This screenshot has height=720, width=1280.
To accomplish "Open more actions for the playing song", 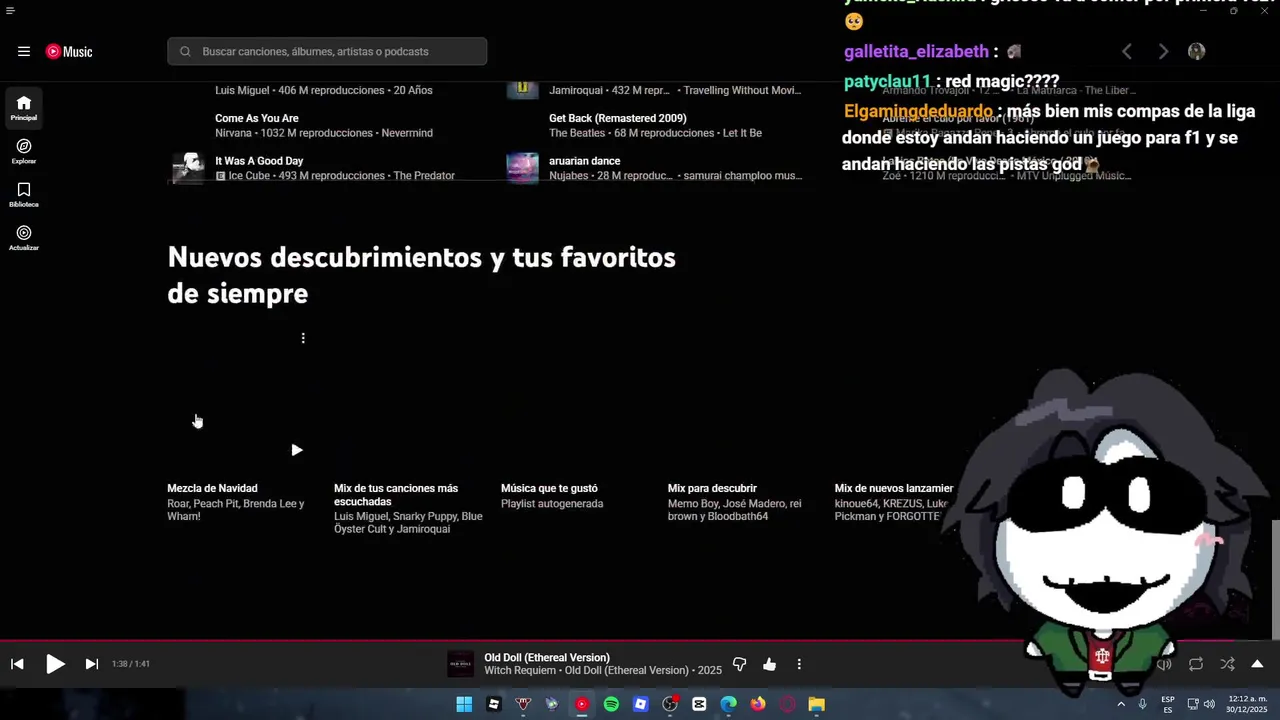I will coord(799,664).
